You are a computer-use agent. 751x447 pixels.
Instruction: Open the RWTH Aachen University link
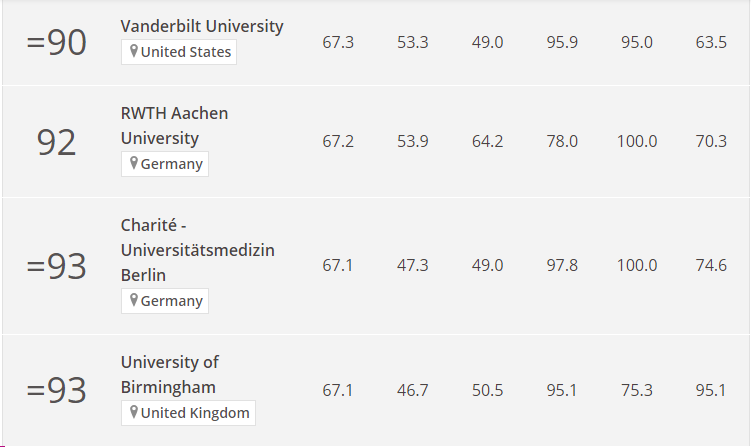(174, 126)
